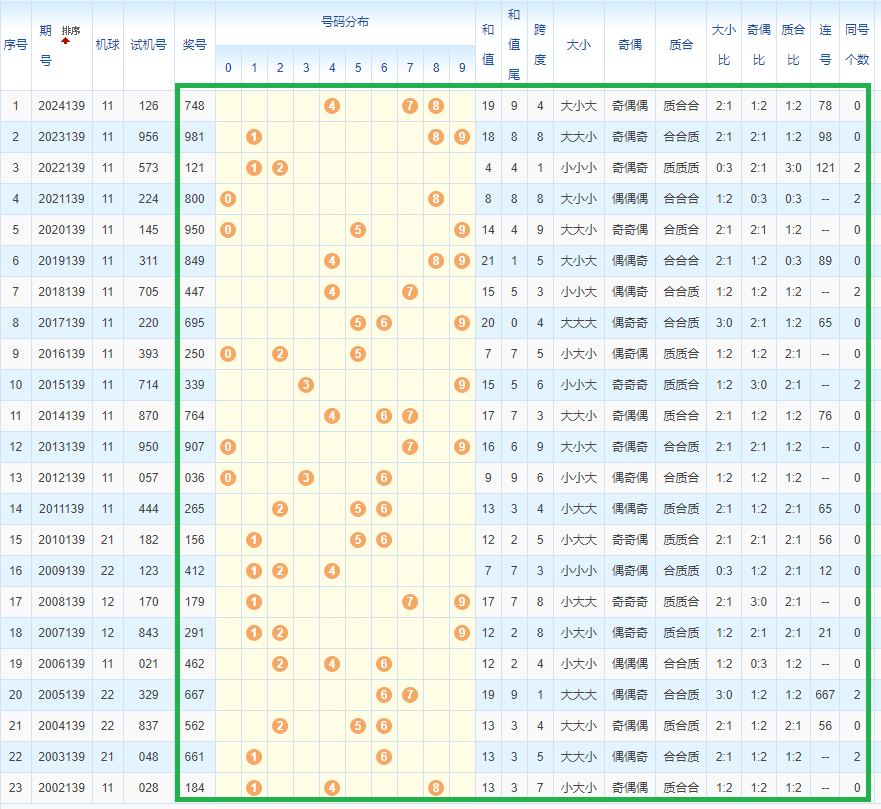Click orange ball 9 in row 2023139
This screenshot has height=809, width=881.
pyautogui.click(x=461, y=137)
